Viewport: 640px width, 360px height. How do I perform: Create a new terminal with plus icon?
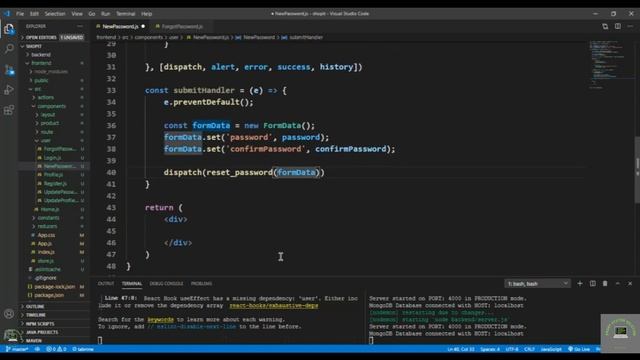(580, 283)
